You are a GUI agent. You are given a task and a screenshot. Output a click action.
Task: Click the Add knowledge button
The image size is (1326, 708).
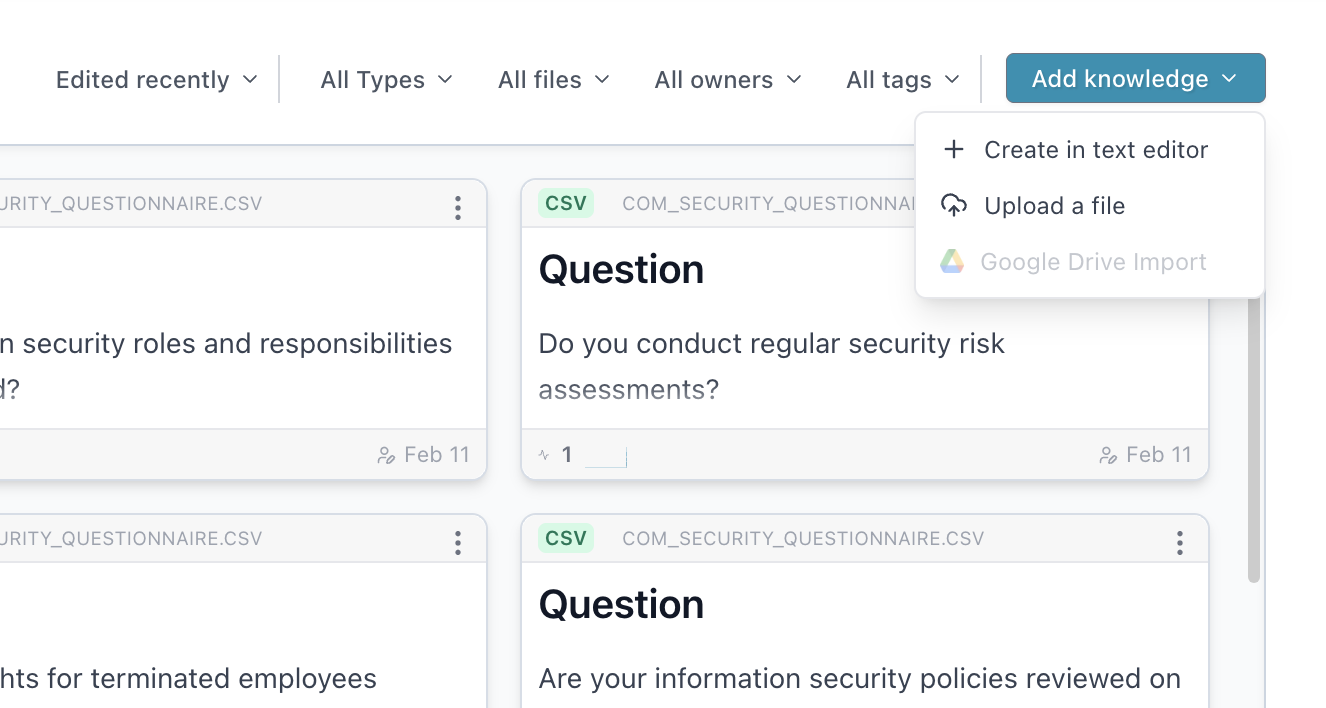pos(1117,77)
